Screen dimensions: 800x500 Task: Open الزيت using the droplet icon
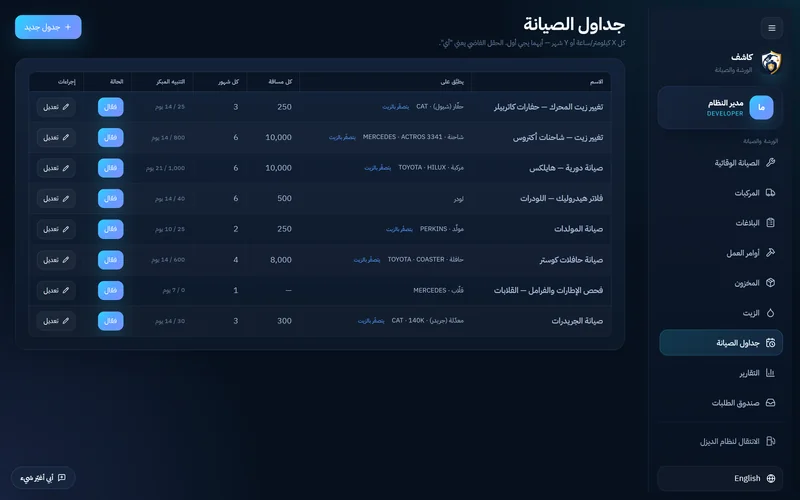click(x=770, y=313)
